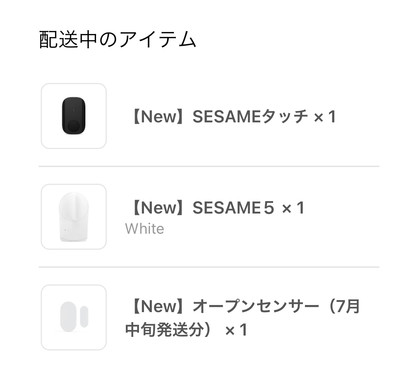Click the × 1 quantity beside SESAME５
Screen dimensions: 418x382
(x=293, y=208)
